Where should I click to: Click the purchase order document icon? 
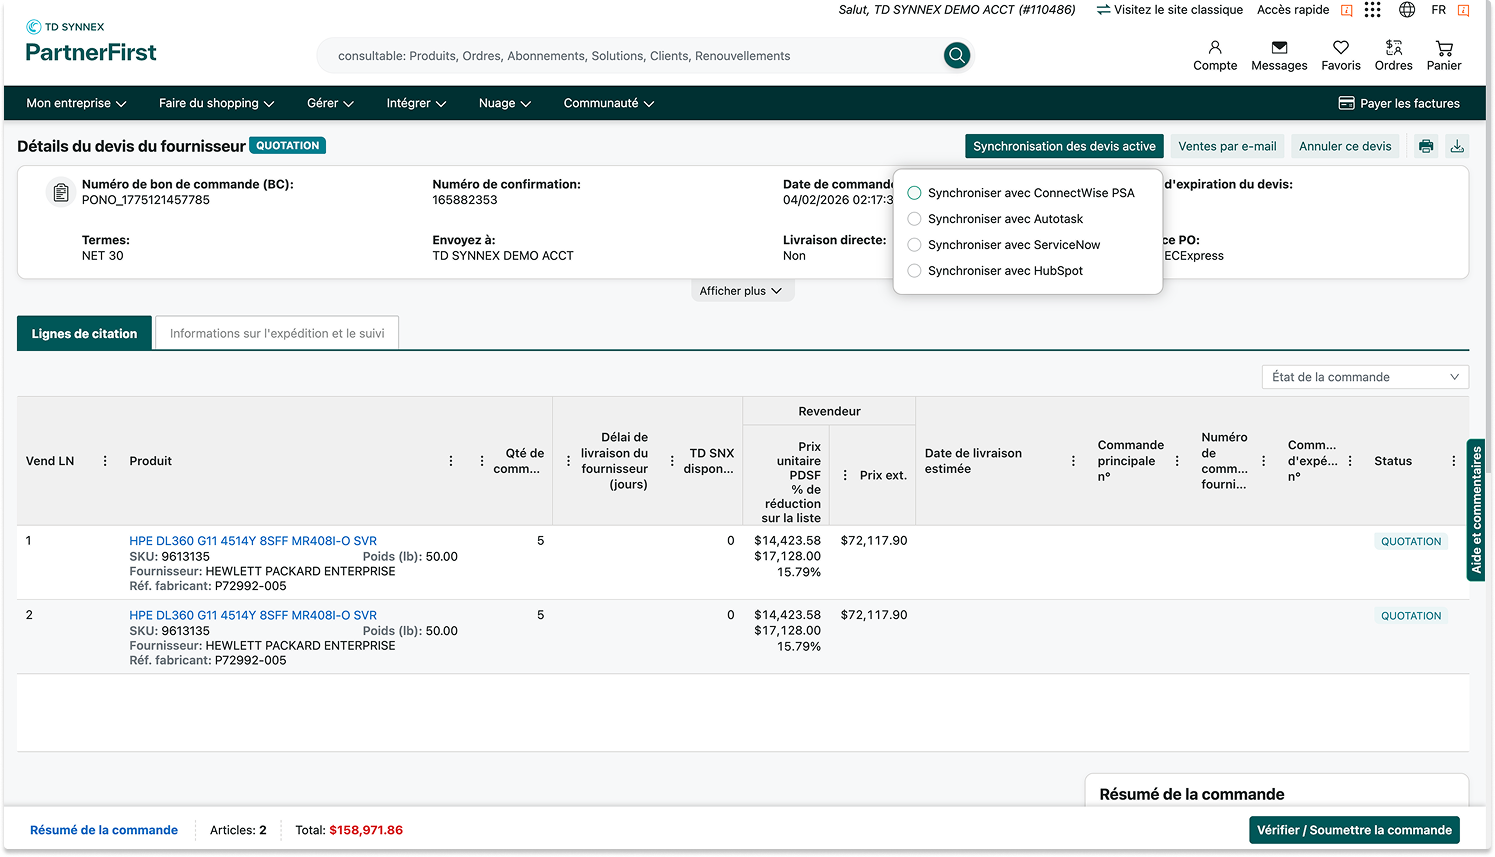[x=61, y=192]
